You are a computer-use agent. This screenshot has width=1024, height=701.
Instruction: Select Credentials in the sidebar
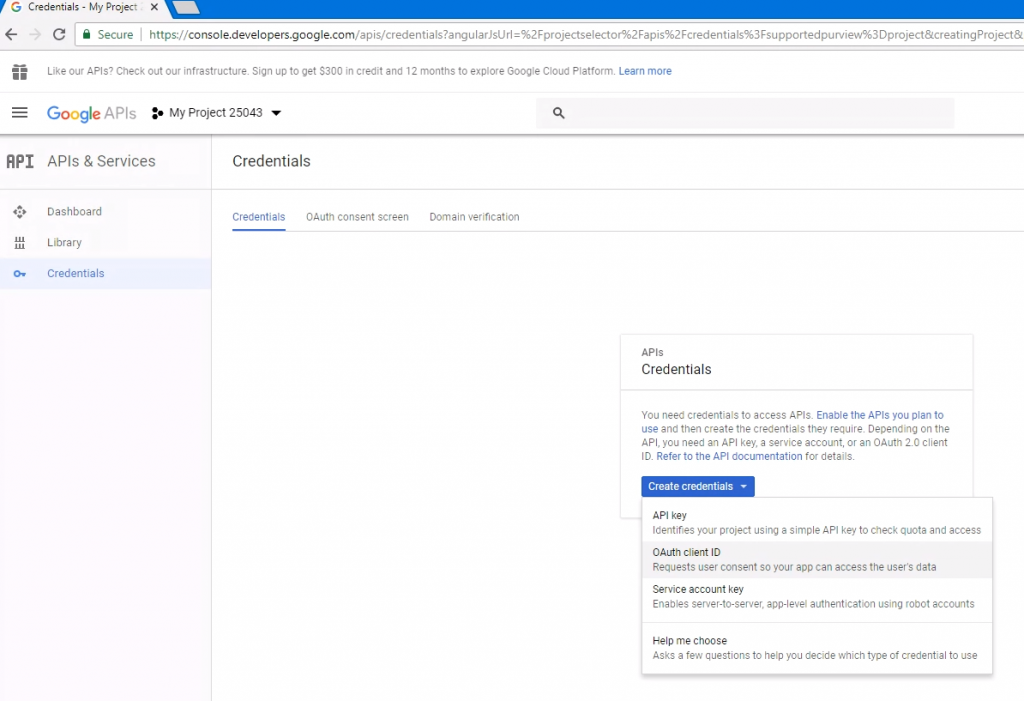coord(105,273)
